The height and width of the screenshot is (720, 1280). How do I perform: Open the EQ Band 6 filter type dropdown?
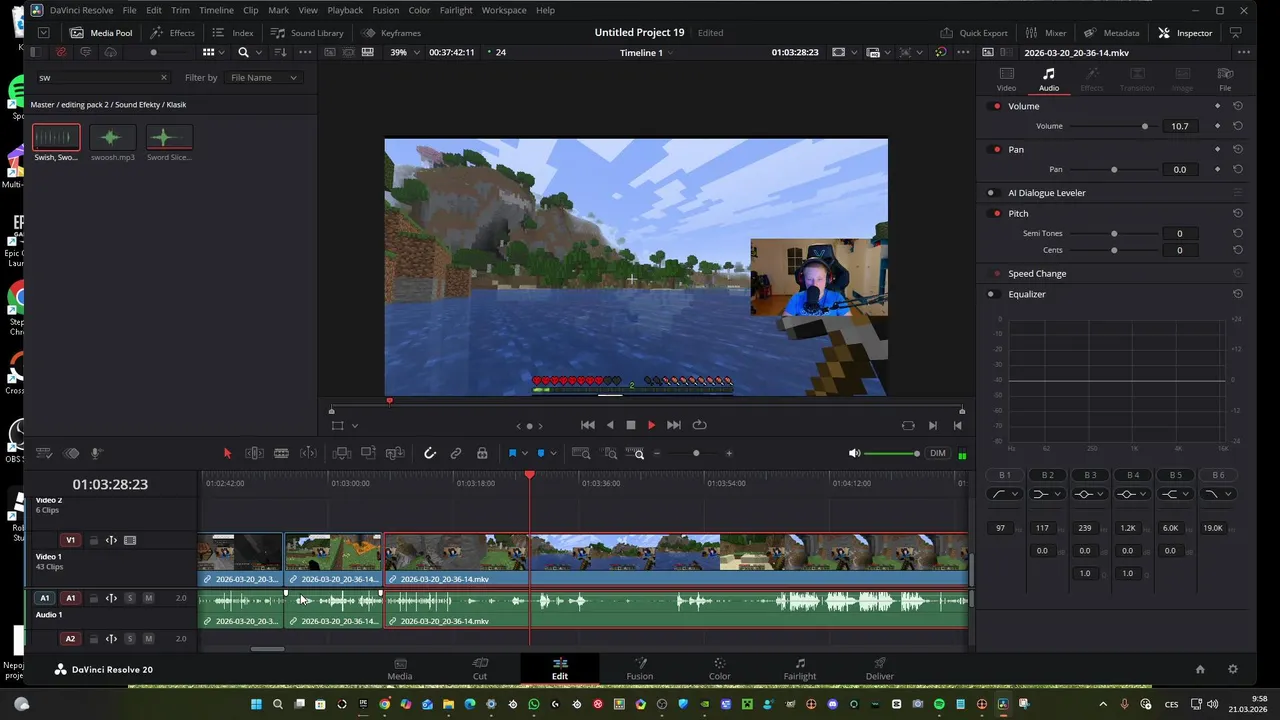click(1217, 494)
